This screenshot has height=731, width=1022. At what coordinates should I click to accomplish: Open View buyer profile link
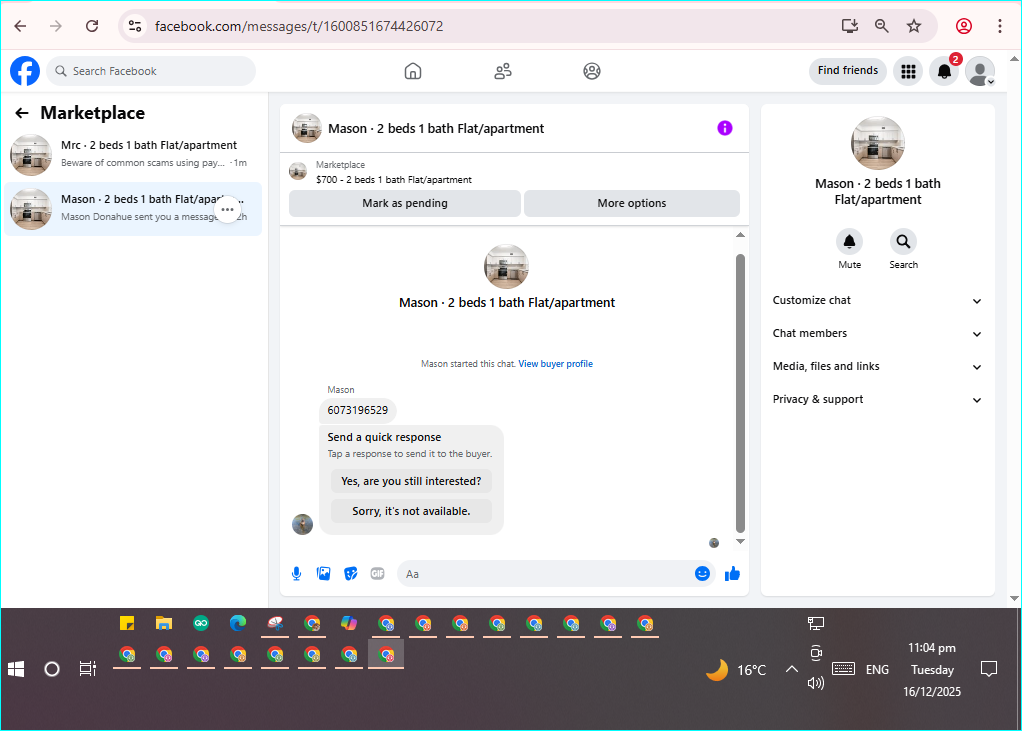point(555,364)
